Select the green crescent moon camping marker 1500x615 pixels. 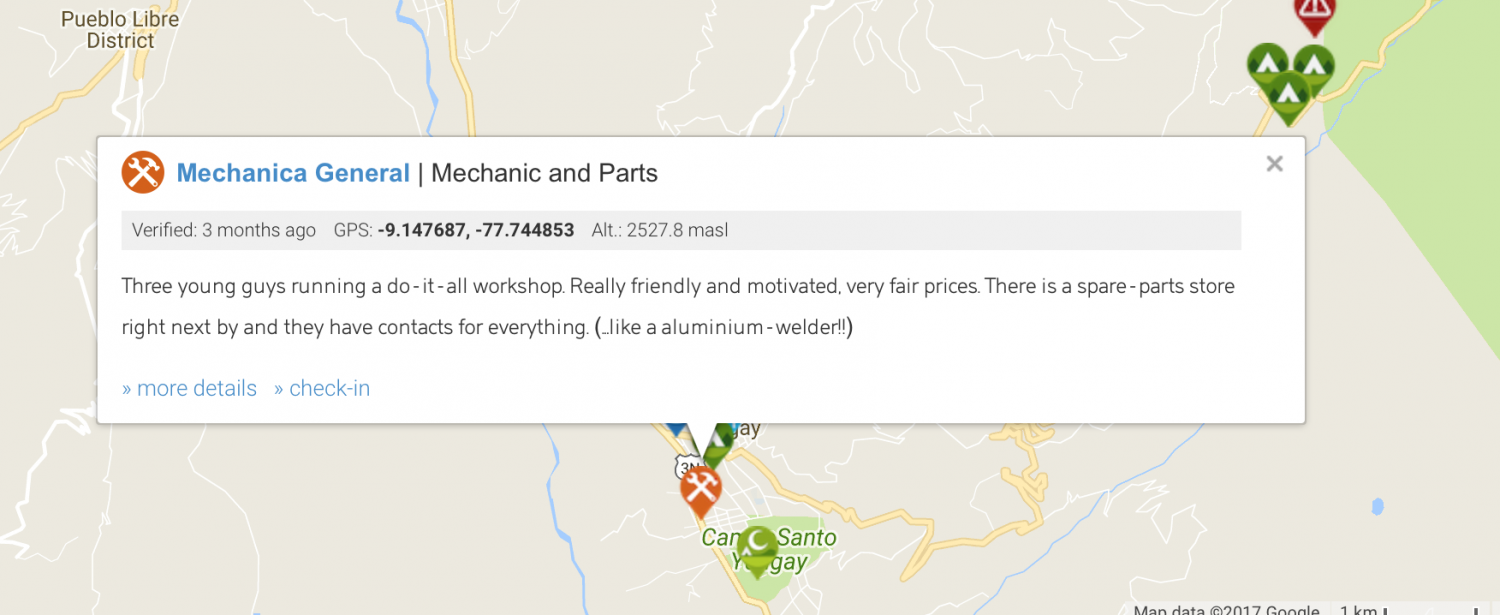[759, 547]
